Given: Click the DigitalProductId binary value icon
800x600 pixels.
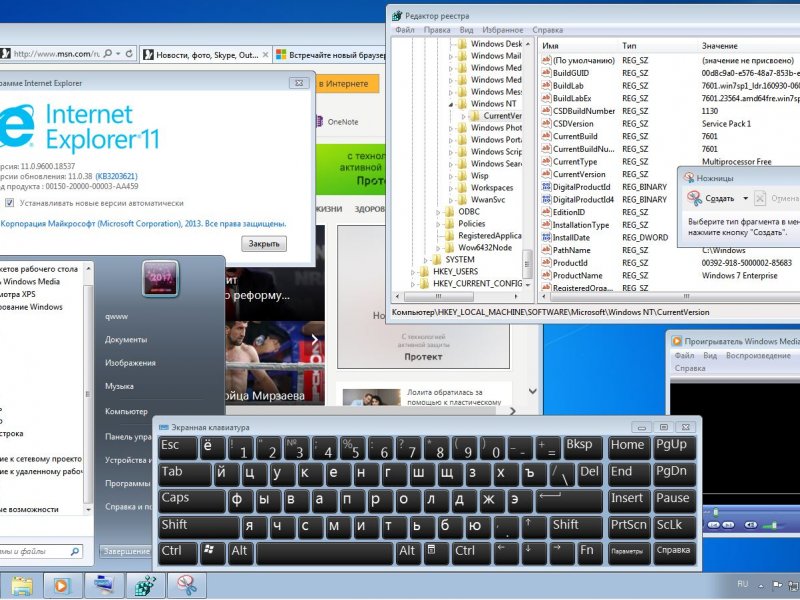Looking at the screenshot, I should 546,187.
